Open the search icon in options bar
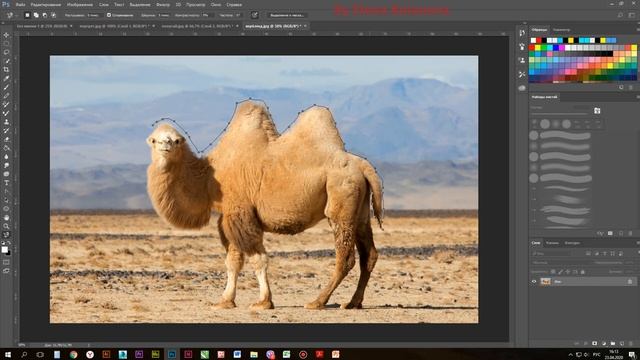This screenshot has height=360, width=640. (620, 15)
